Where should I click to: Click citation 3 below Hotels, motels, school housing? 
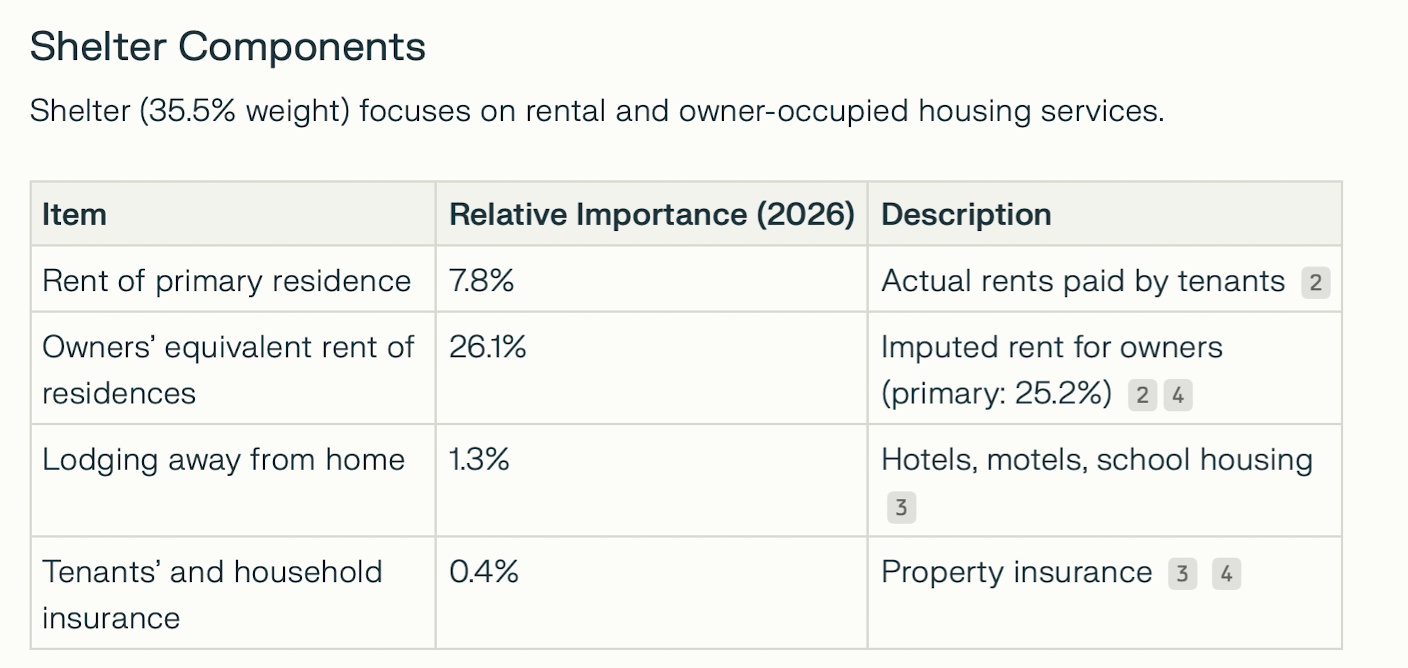pyautogui.click(x=900, y=508)
